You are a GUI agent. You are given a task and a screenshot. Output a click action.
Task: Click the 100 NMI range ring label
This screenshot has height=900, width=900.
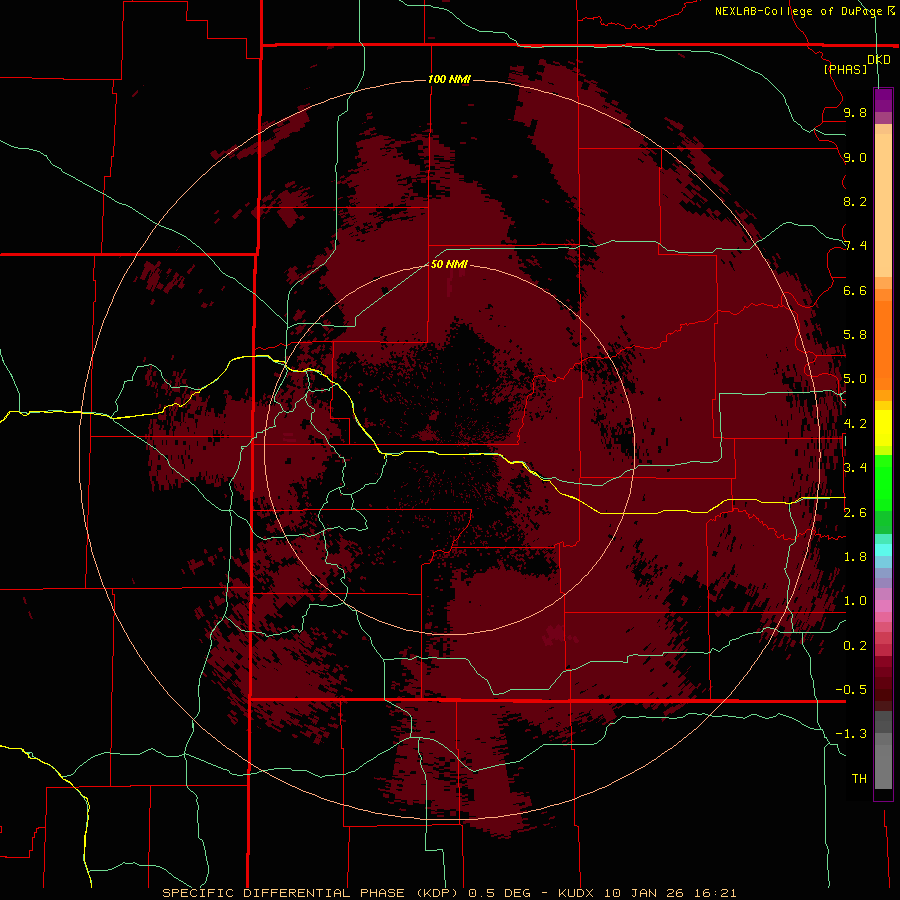click(449, 79)
